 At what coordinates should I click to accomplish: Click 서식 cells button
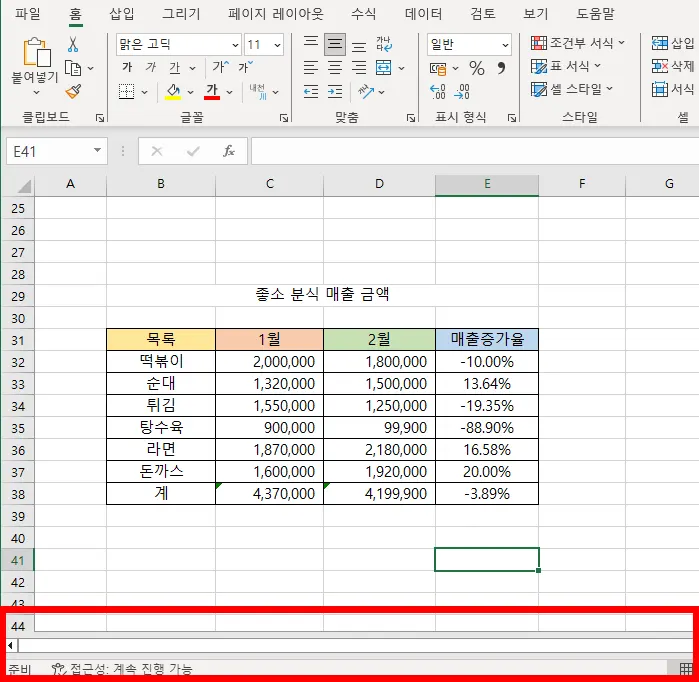click(673, 89)
